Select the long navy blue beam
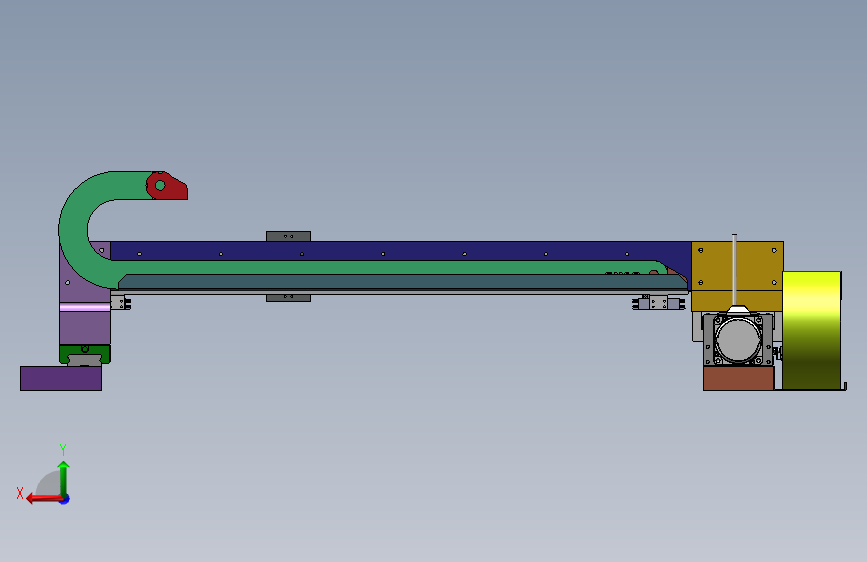Image resolution: width=867 pixels, height=562 pixels. 400,250
